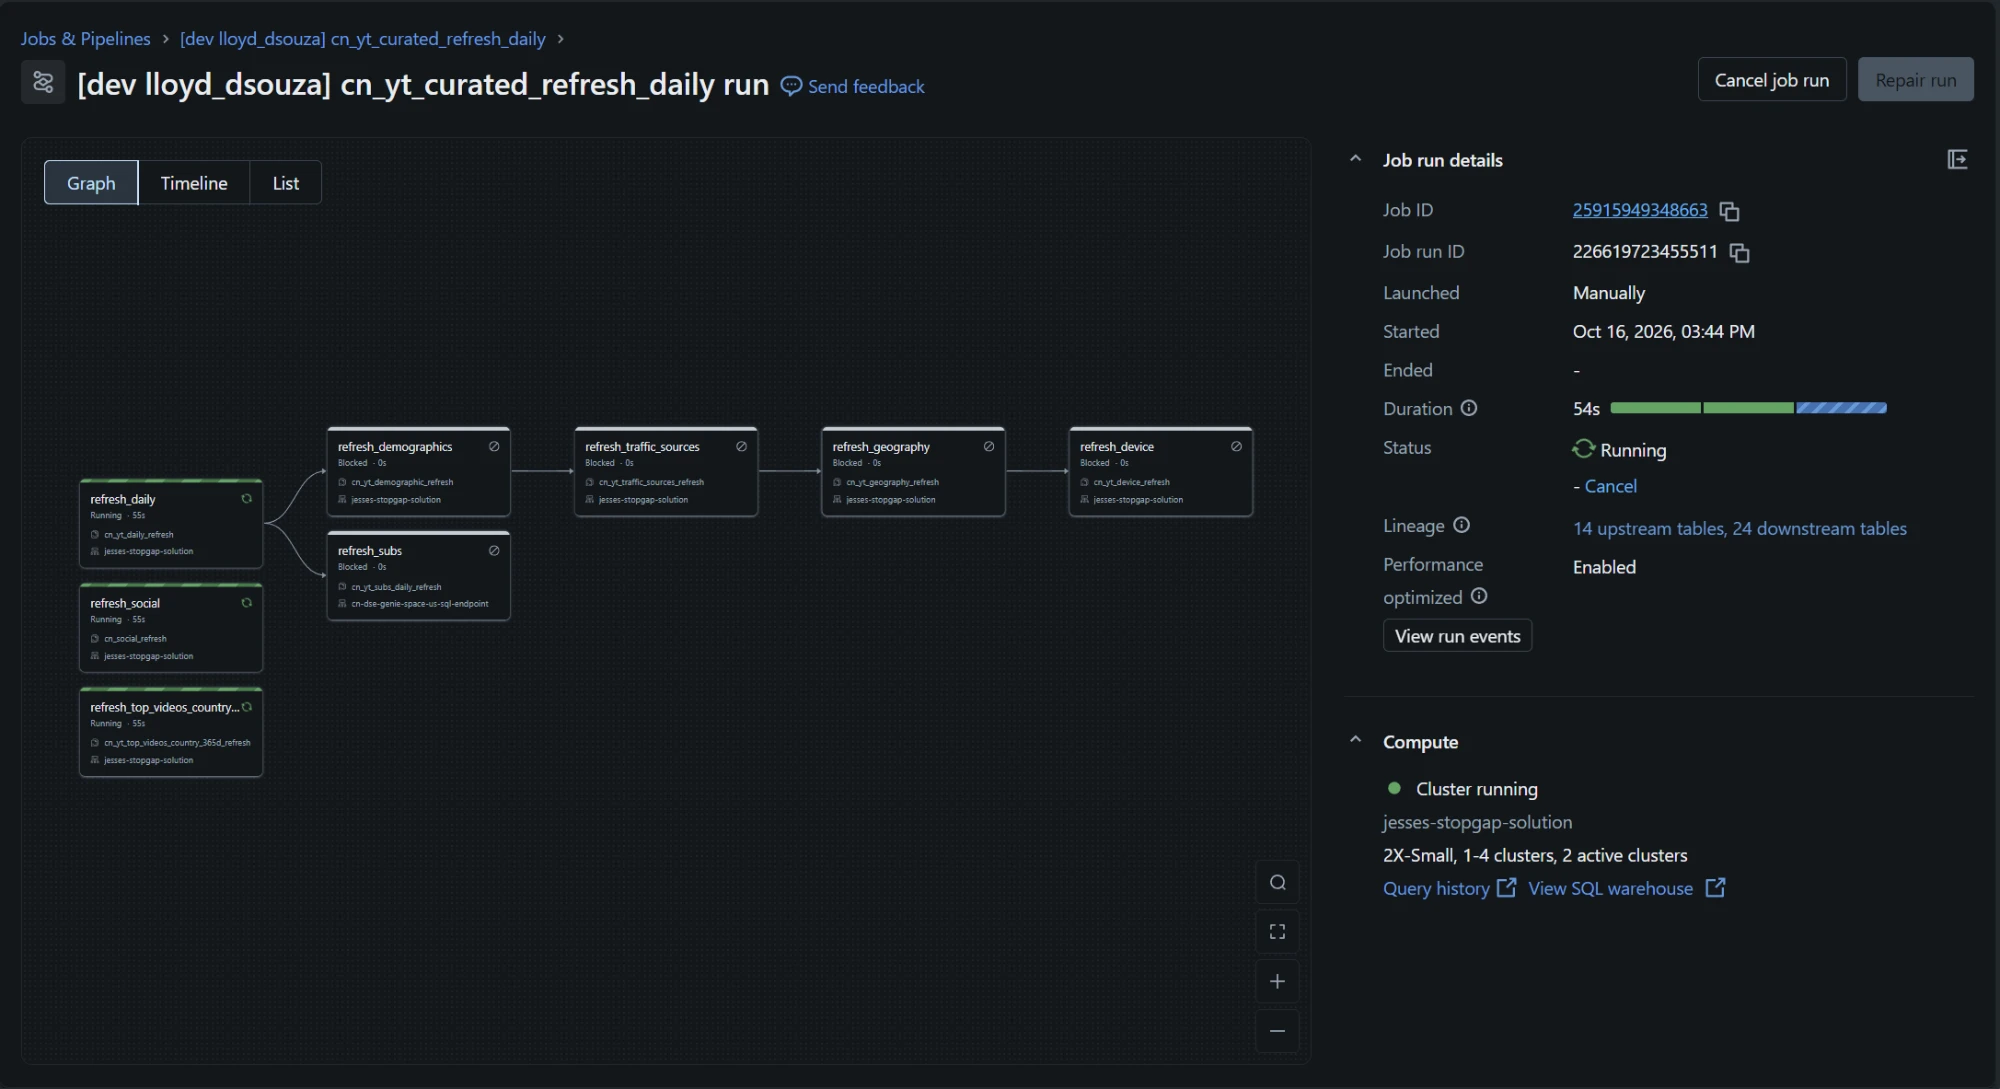
Task: Copy the Job ID value
Action: [x=1729, y=211]
